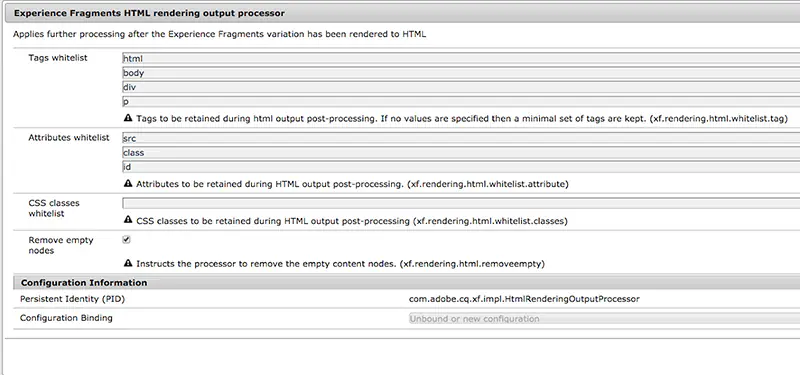Click warning icon beside CSS classes description
This screenshot has width=800, height=375.
128,220
